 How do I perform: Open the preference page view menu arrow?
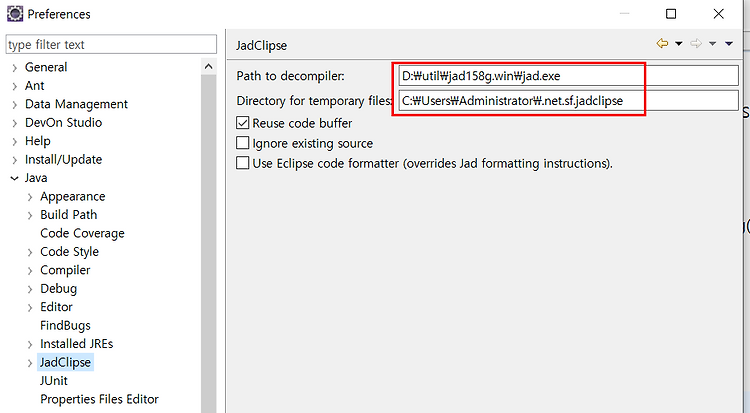728,44
